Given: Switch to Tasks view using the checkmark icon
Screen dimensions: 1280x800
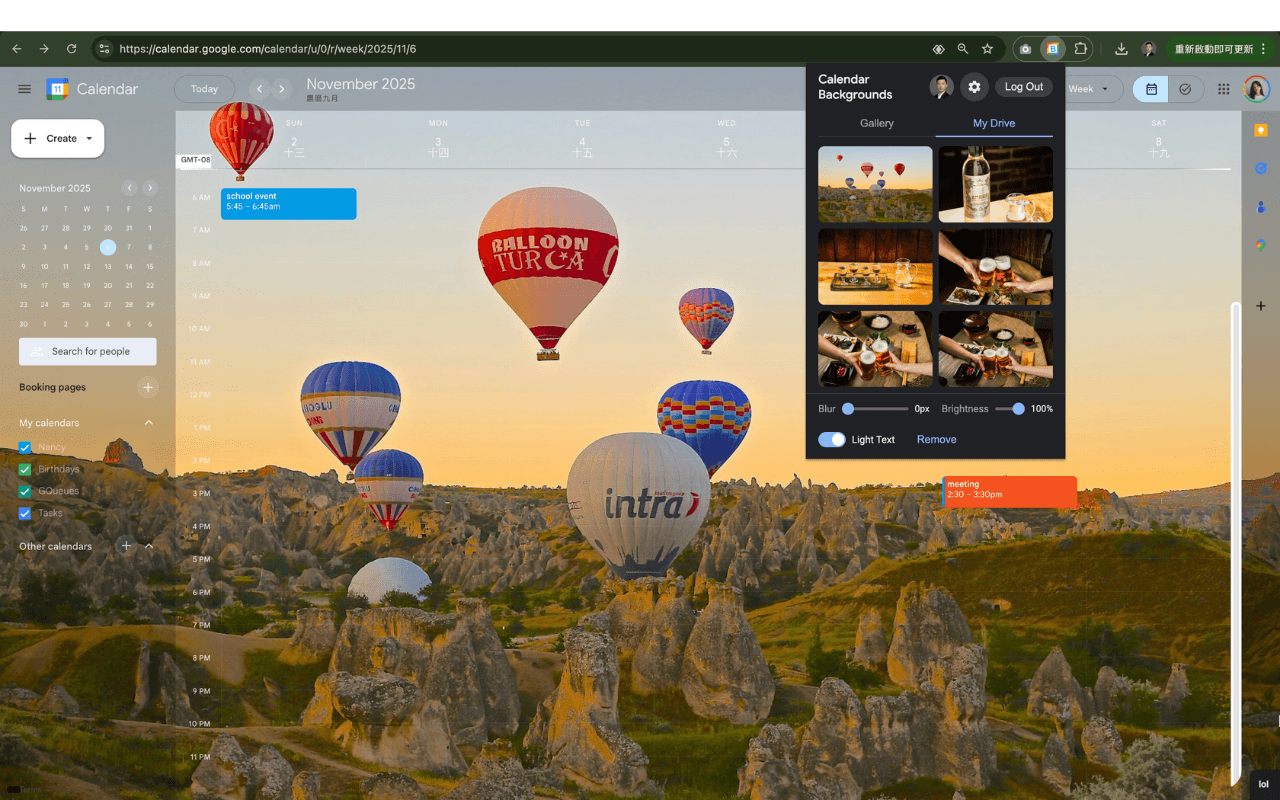Looking at the screenshot, I should tap(1186, 89).
